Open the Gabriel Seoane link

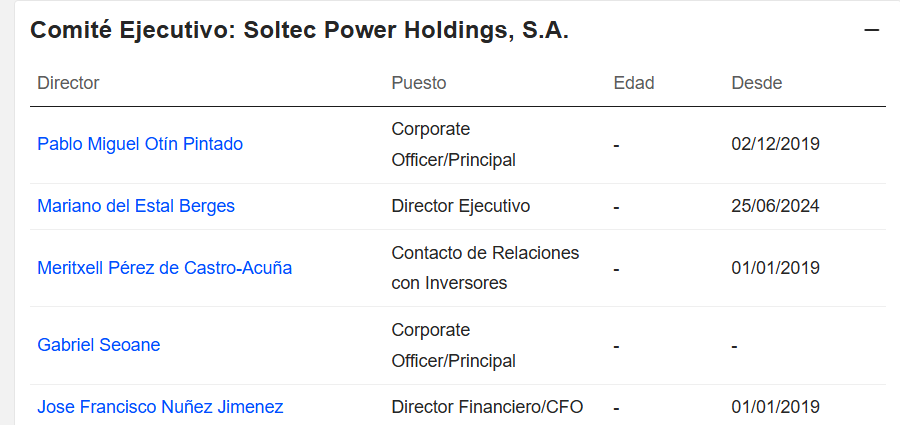pyautogui.click(x=99, y=345)
